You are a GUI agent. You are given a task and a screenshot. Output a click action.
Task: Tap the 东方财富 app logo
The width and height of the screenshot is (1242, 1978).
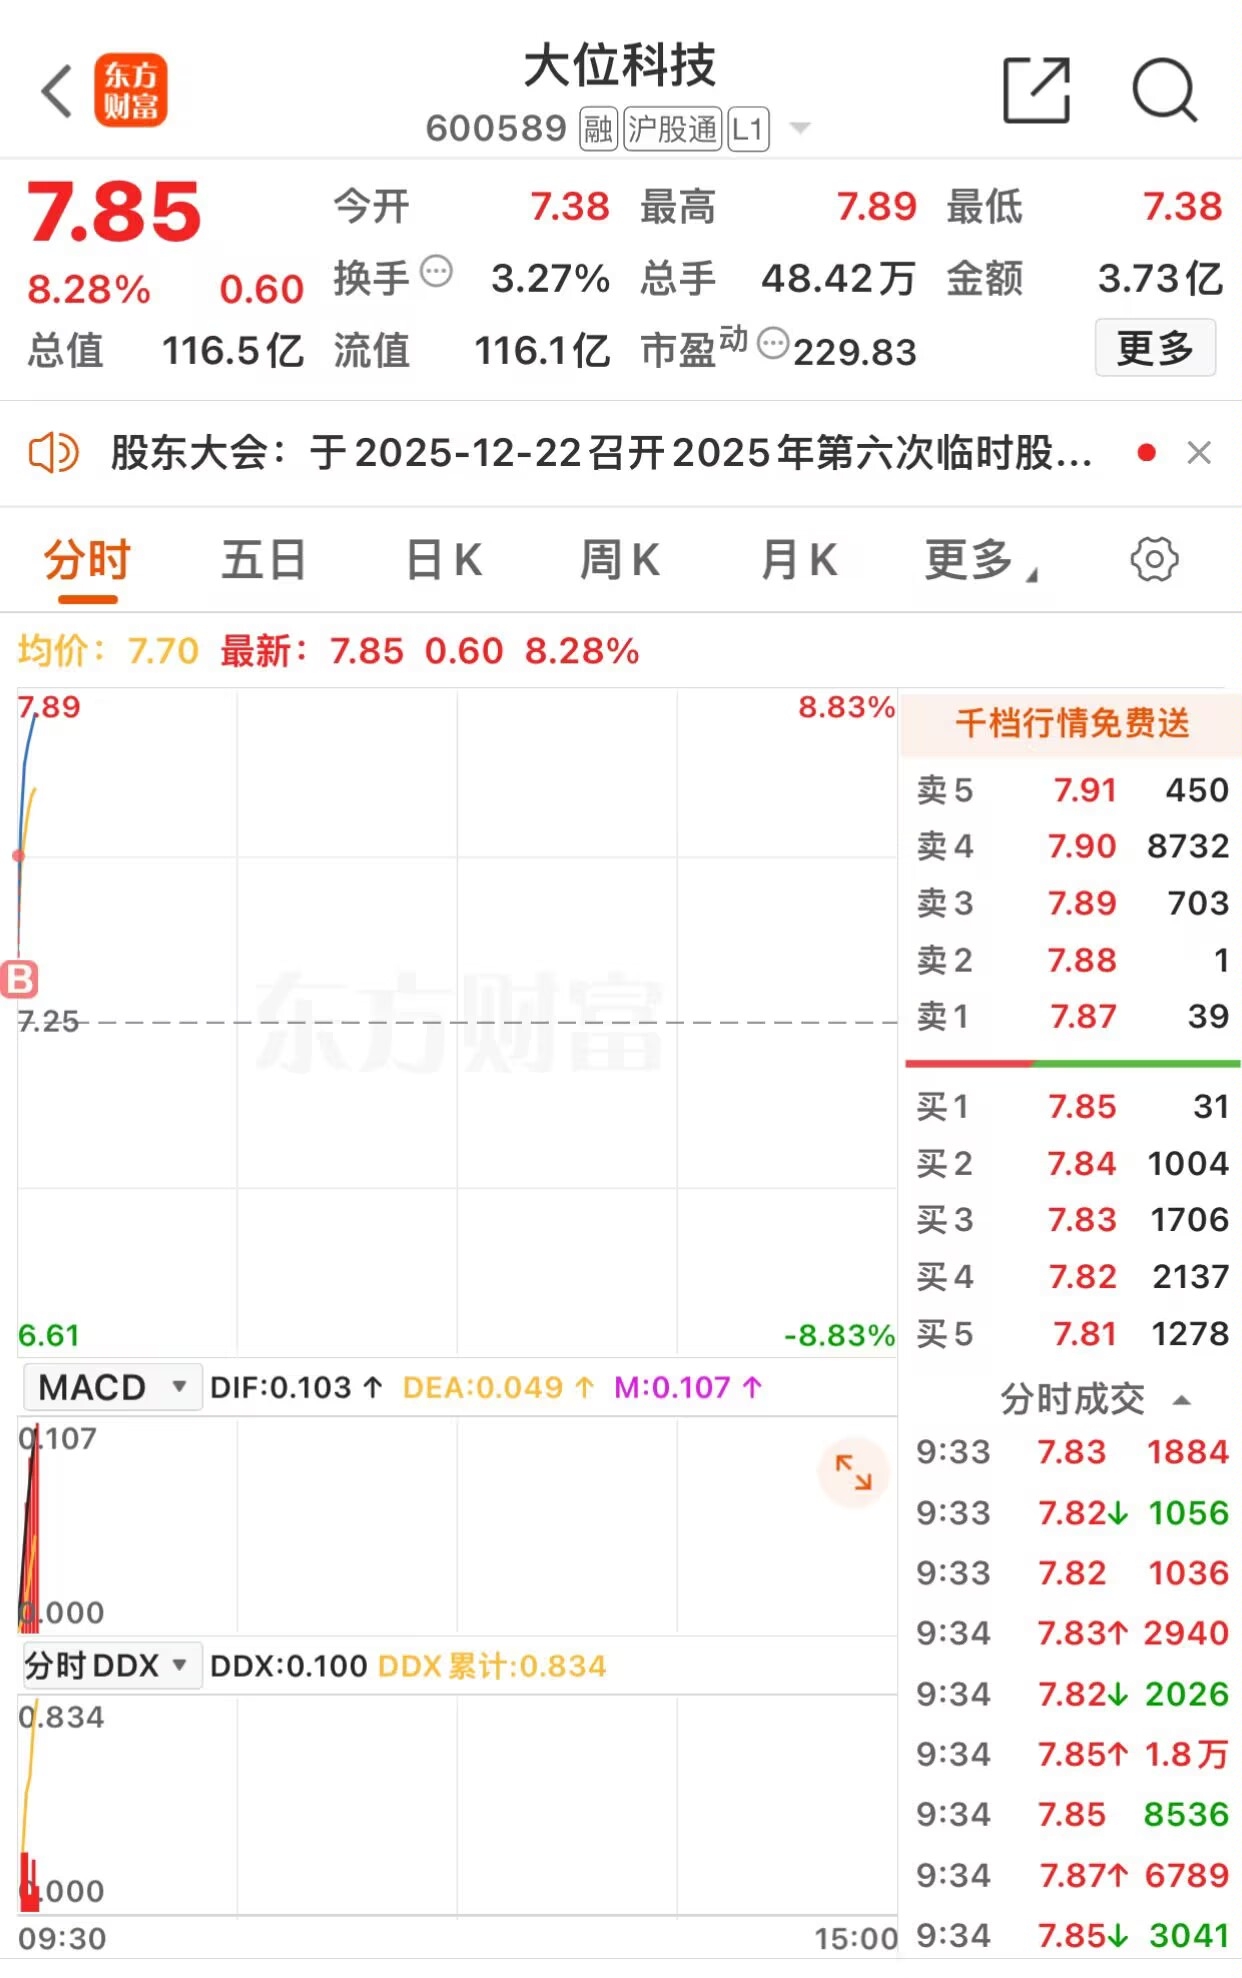click(x=131, y=91)
